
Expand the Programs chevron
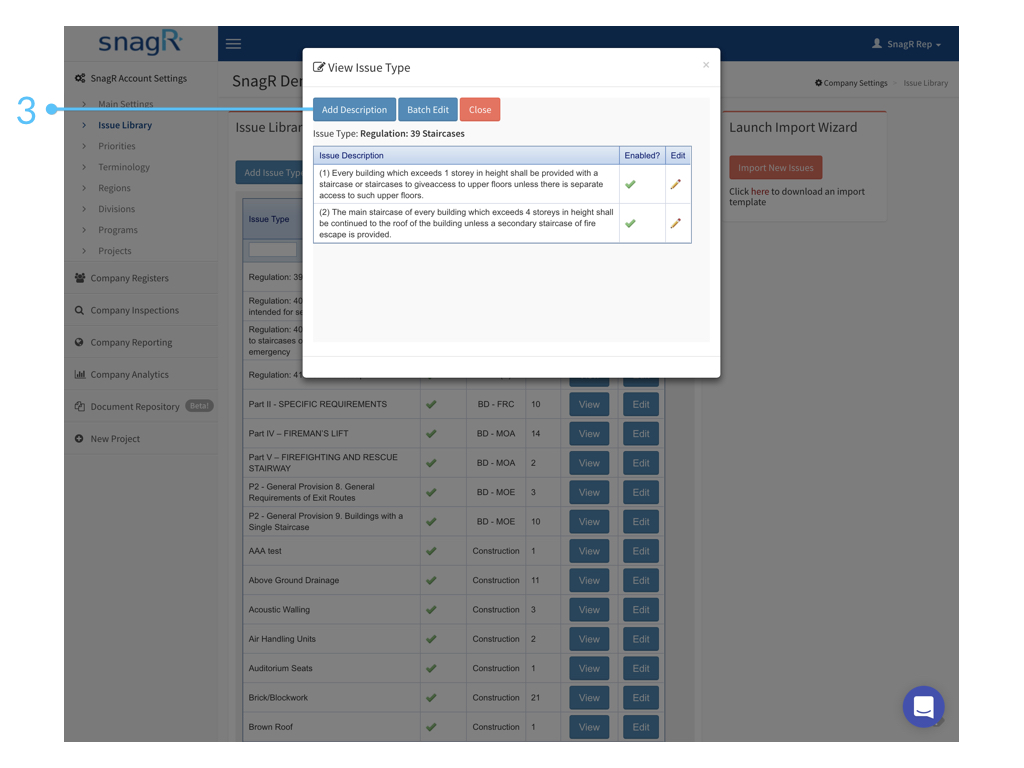[x=84, y=230]
